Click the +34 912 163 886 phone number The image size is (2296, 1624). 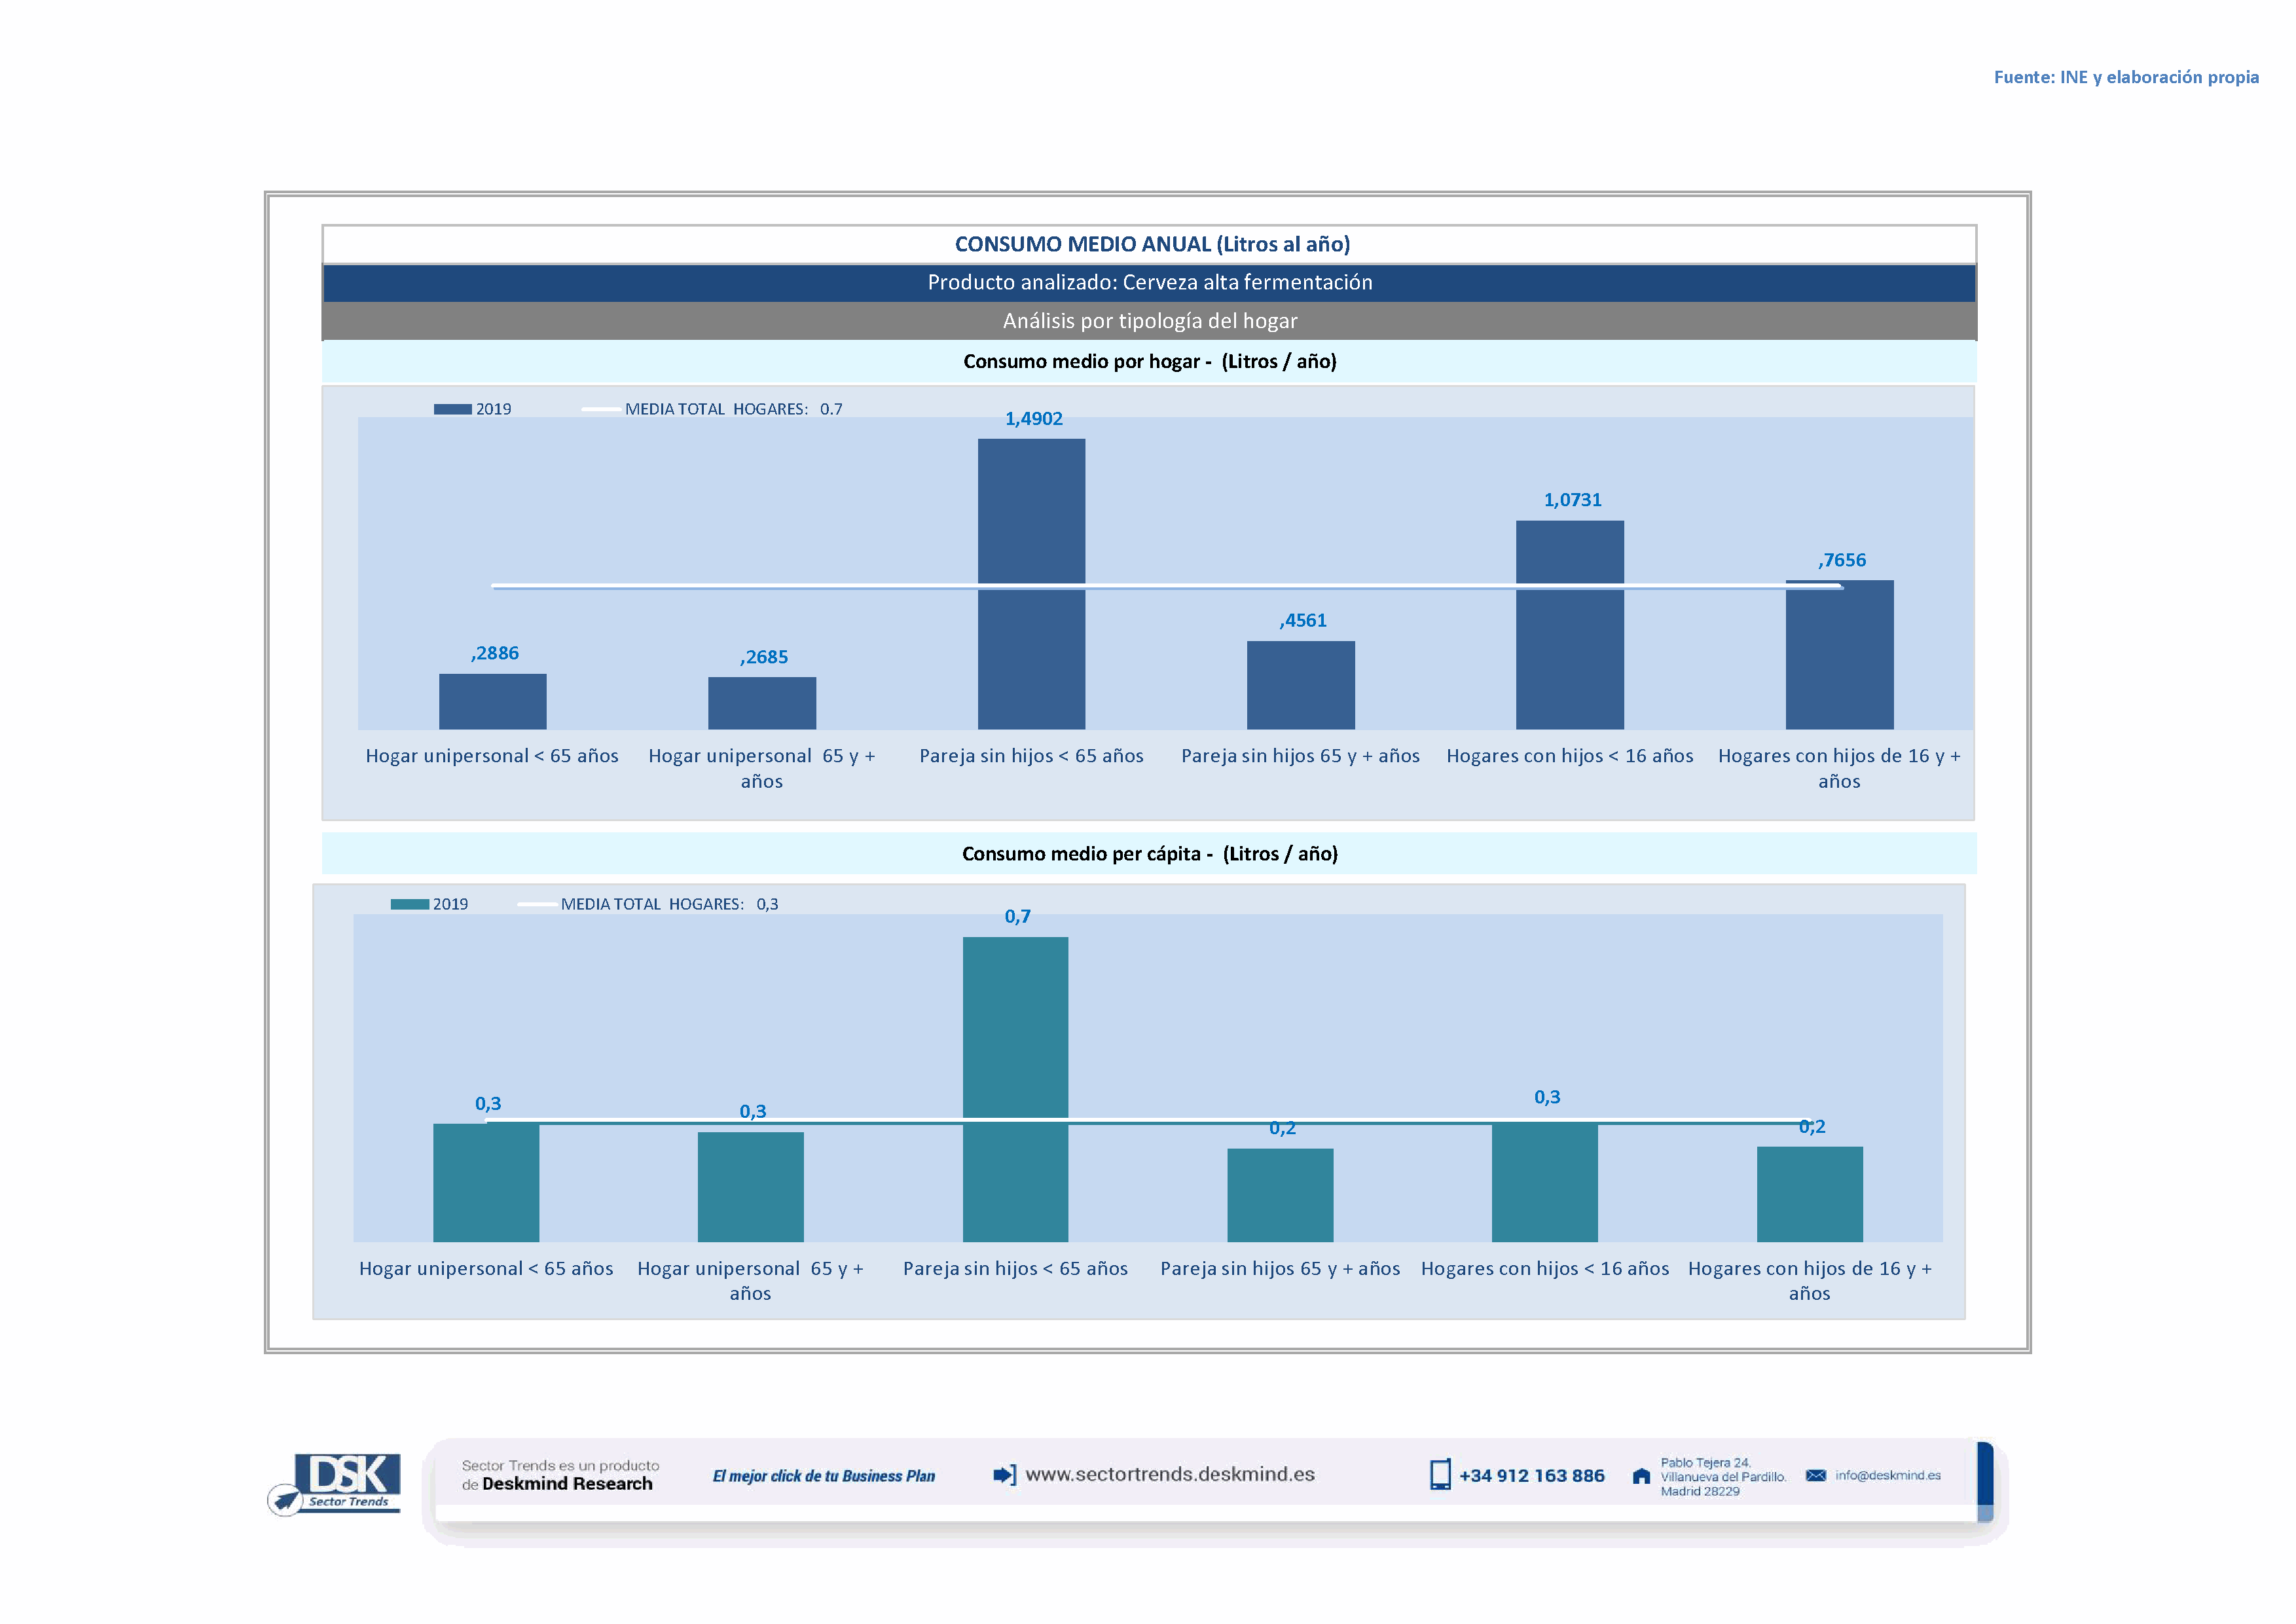pyautogui.click(x=1531, y=1476)
